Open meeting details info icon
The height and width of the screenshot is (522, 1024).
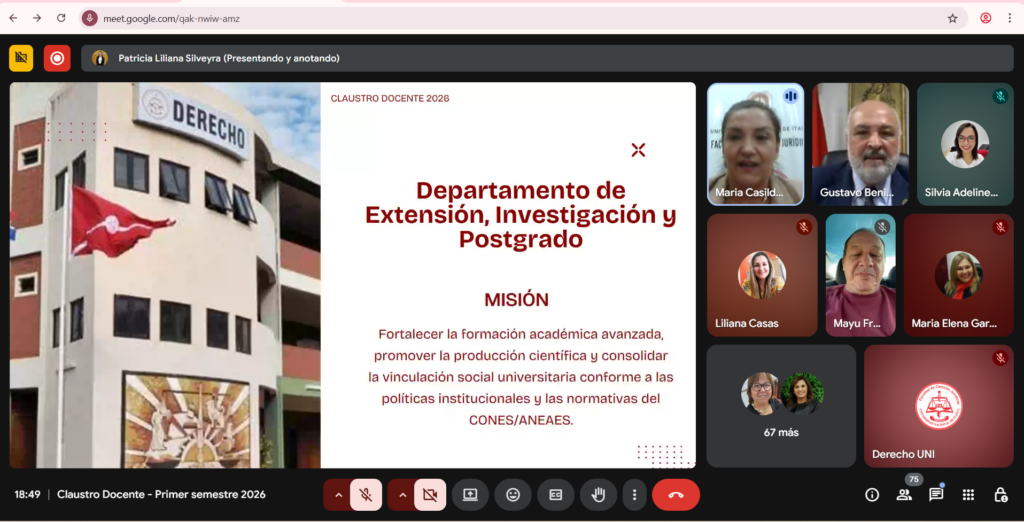[872, 495]
